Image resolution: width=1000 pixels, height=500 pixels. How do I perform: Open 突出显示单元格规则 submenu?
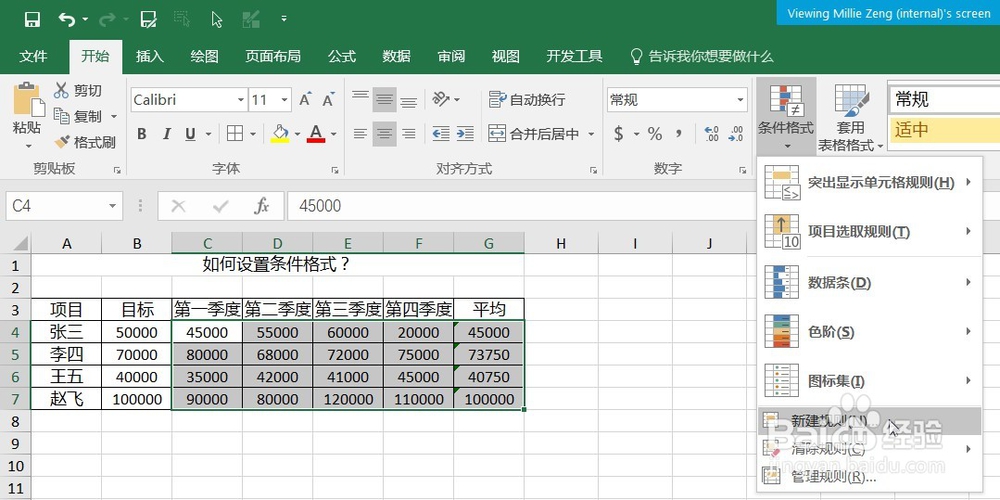(869, 183)
